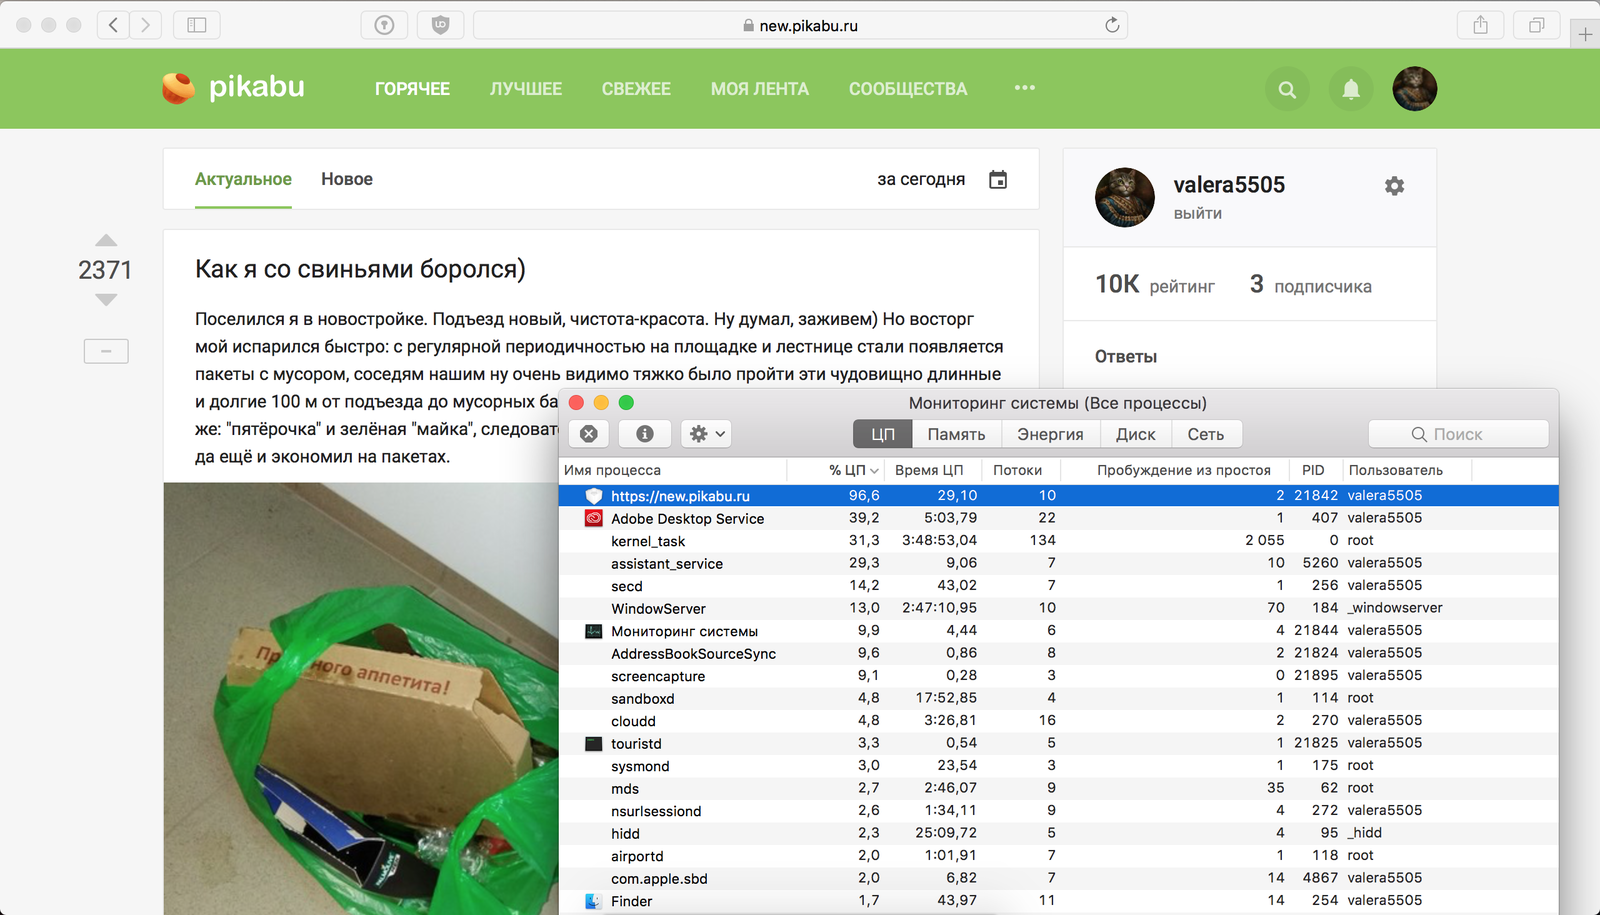Downvote the post rated 2371
Image resolution: width=1600 pixels, height=915 pixels.
pos(106,299)
